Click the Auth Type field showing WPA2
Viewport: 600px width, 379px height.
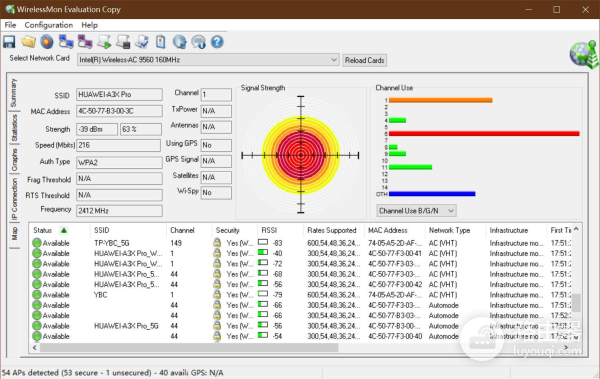point(119,162)
